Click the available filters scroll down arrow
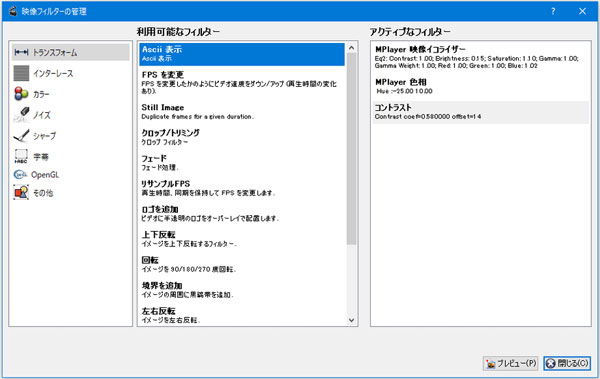The height and width of the screenshot is (379, 600). [351, 320]
